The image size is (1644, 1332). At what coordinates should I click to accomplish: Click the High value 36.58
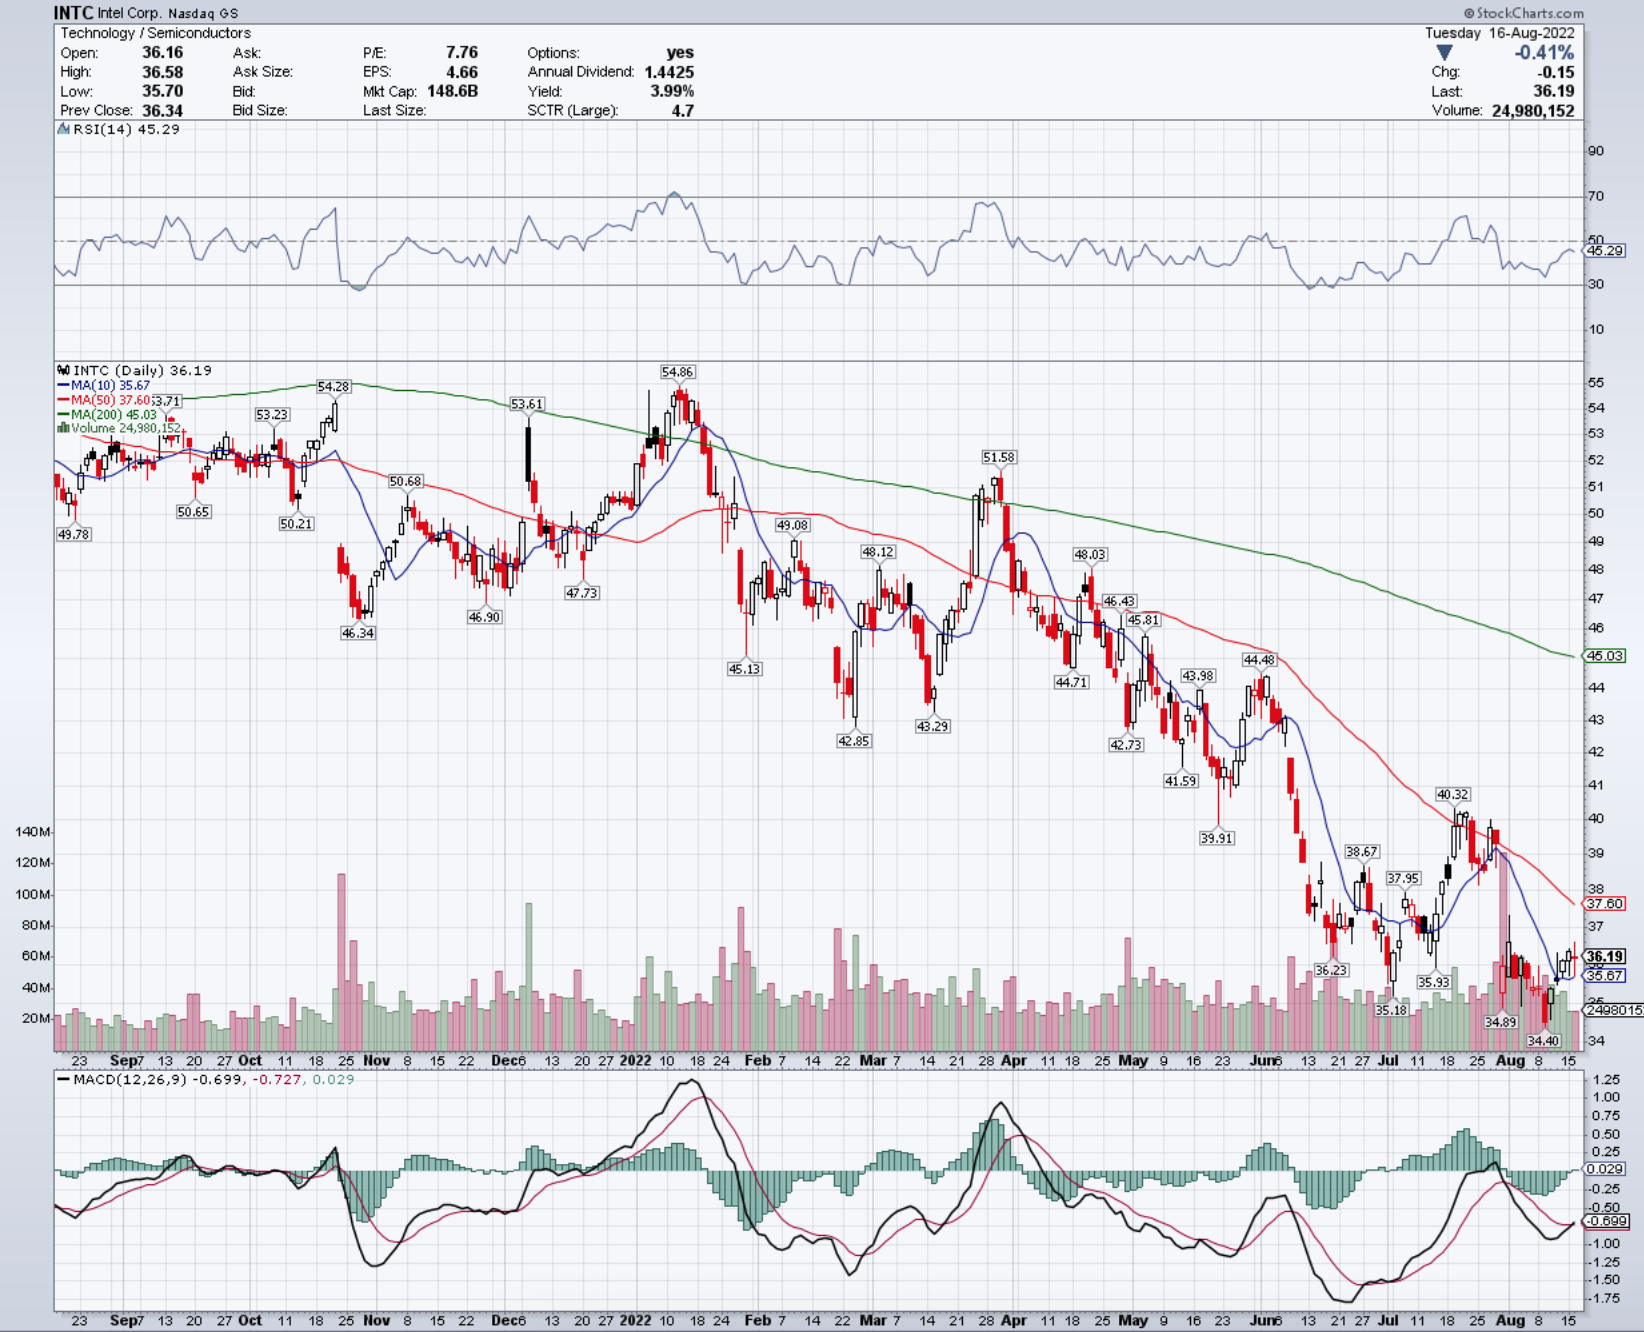[x=162, y=71]
